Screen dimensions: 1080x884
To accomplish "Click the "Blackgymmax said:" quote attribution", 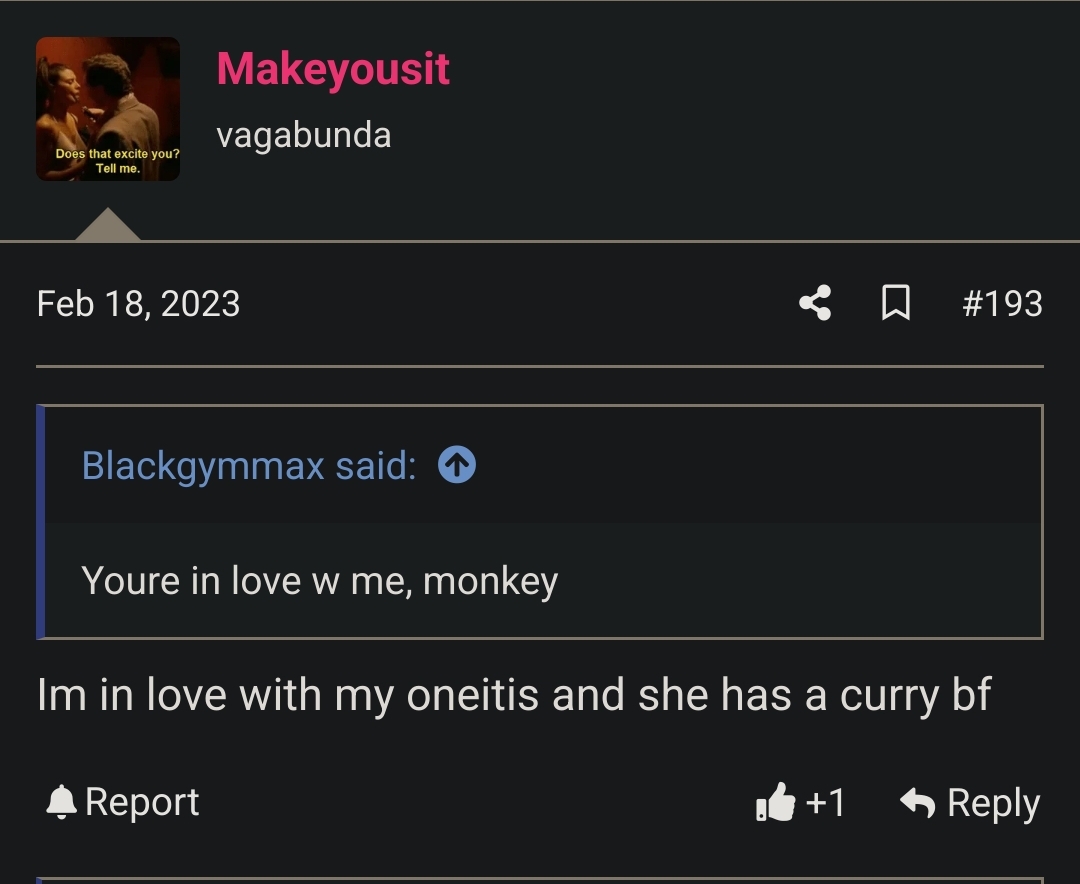I will pos(248,465).
